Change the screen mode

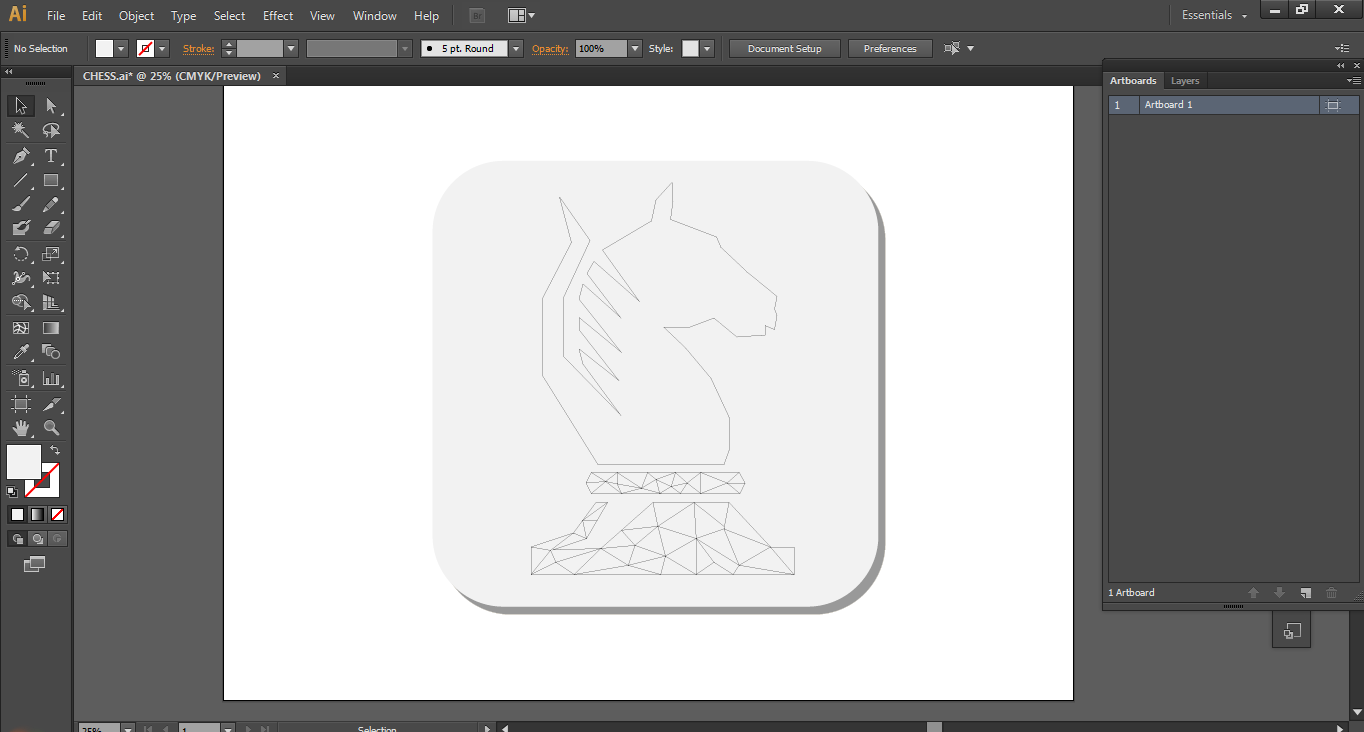pos(35,564)
